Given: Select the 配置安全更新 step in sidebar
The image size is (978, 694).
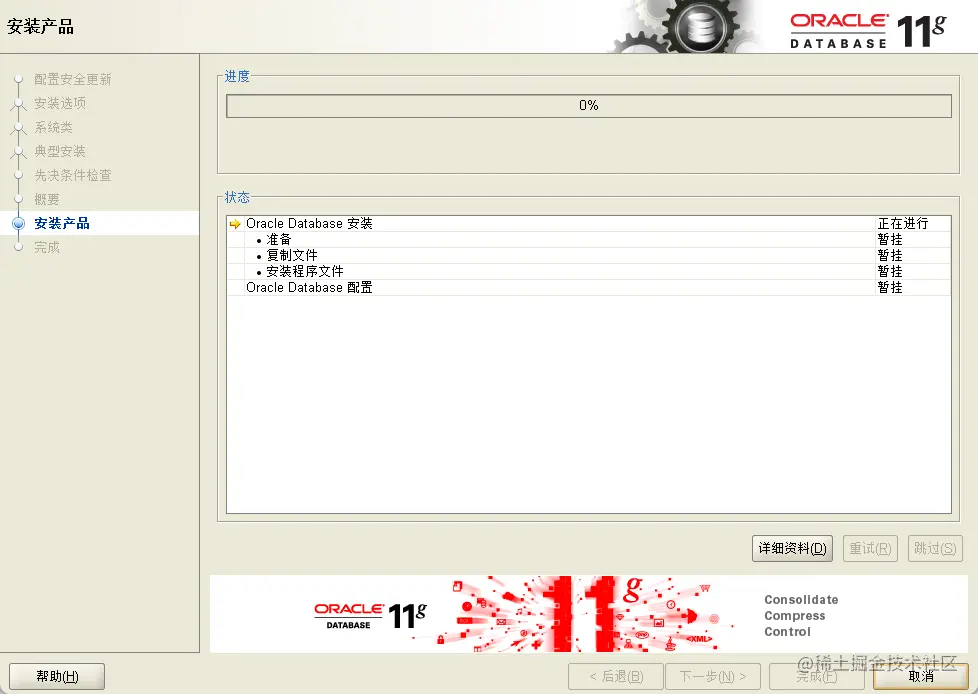Looking at the screenshot, I should click(73, 79).
